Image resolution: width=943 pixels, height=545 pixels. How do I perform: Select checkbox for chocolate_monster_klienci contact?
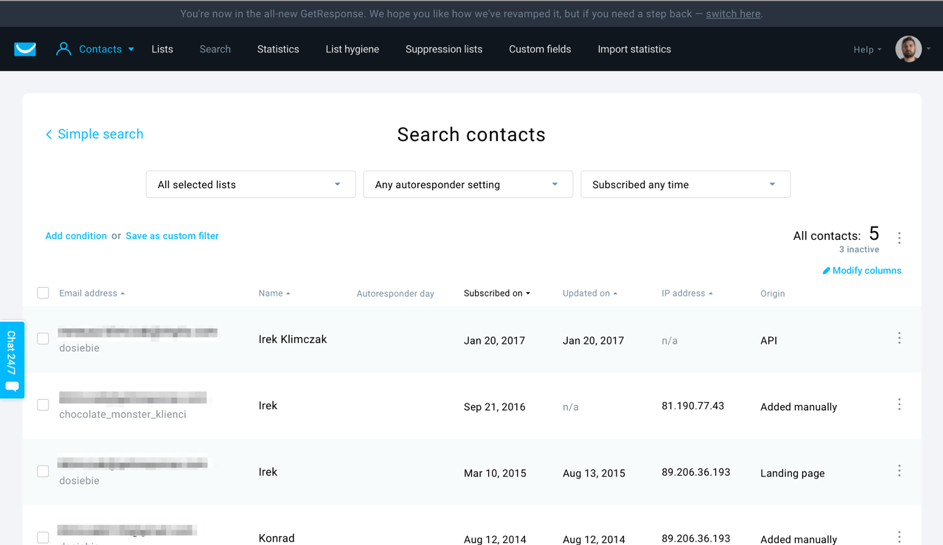[43, 405]
